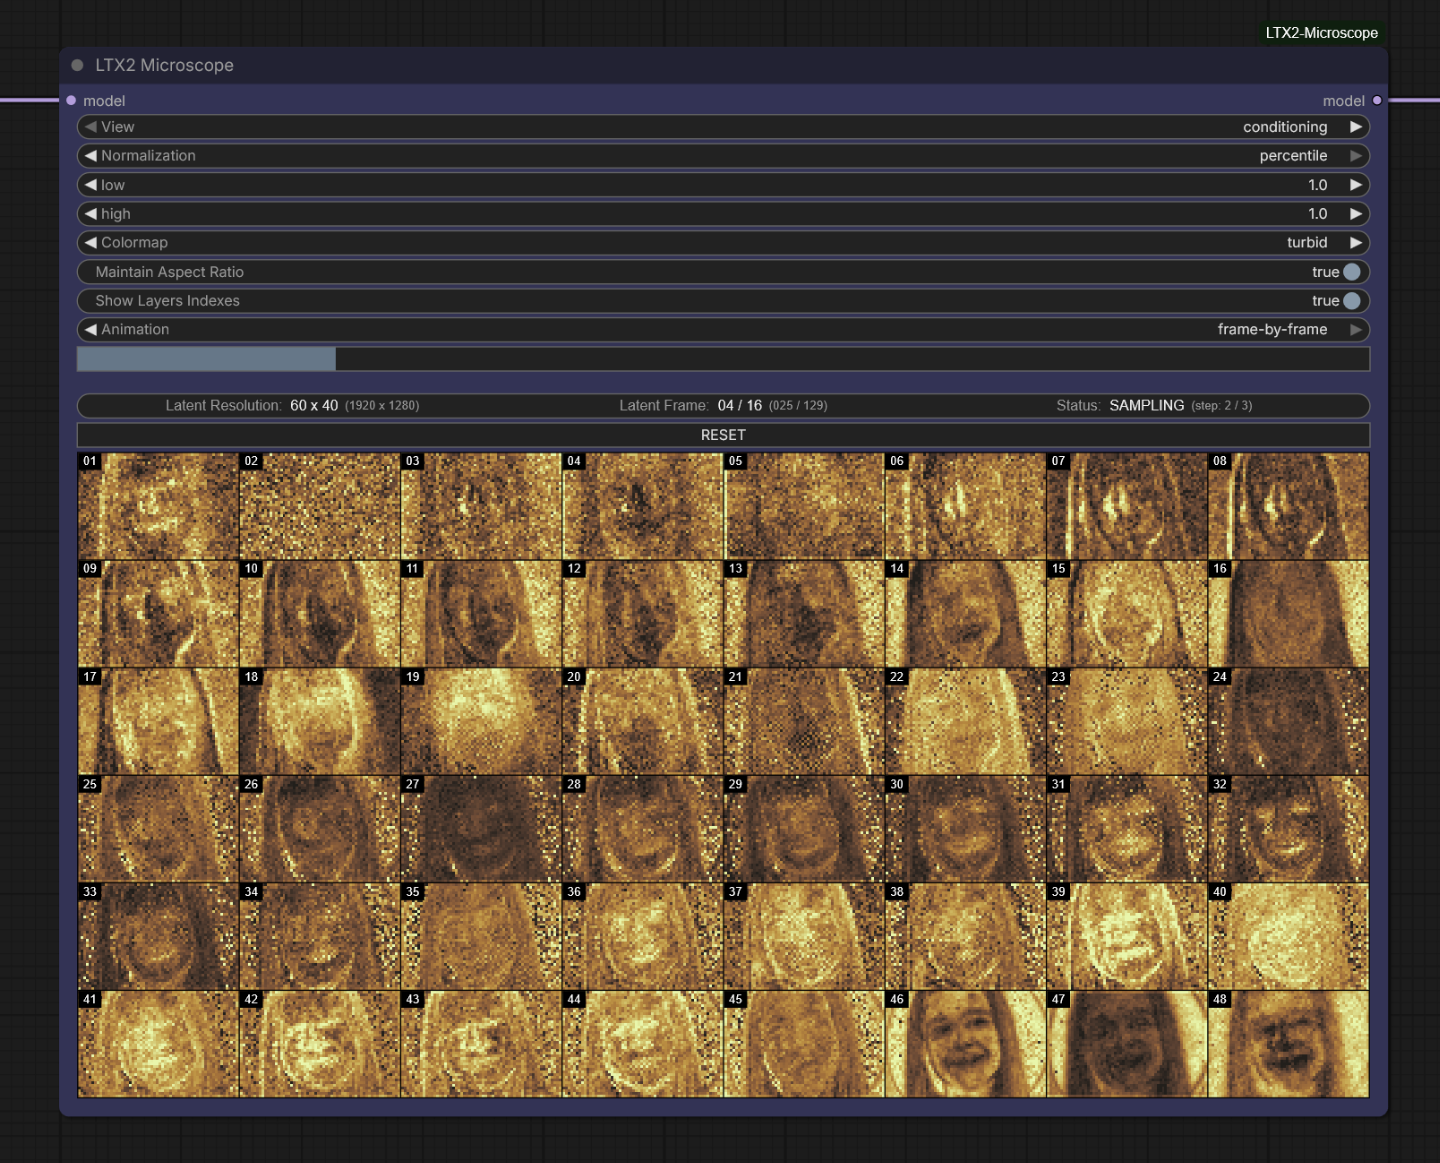The height and width of the screenshot is (1163, 1440).
Task: Increase the low value with right arrow
Action: pyautogui.click(x=1356, y=185)
